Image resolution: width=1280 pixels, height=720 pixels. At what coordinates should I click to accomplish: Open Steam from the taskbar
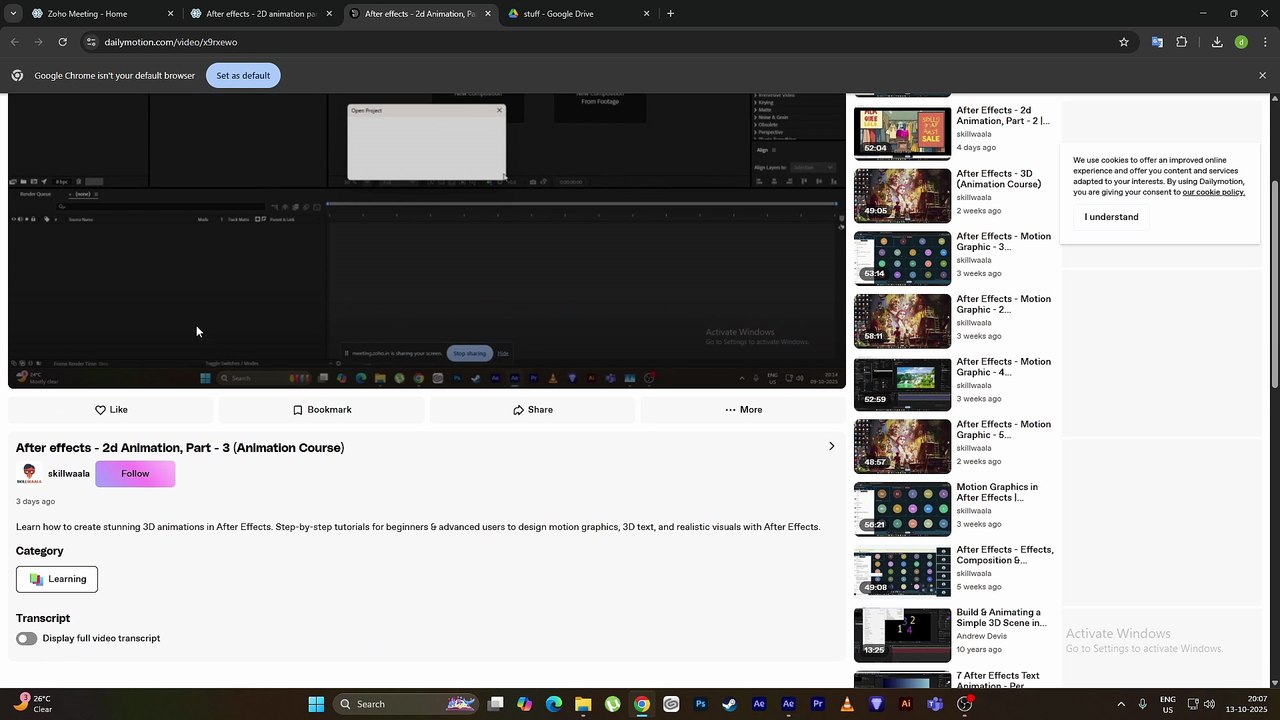tap(729, 704)
